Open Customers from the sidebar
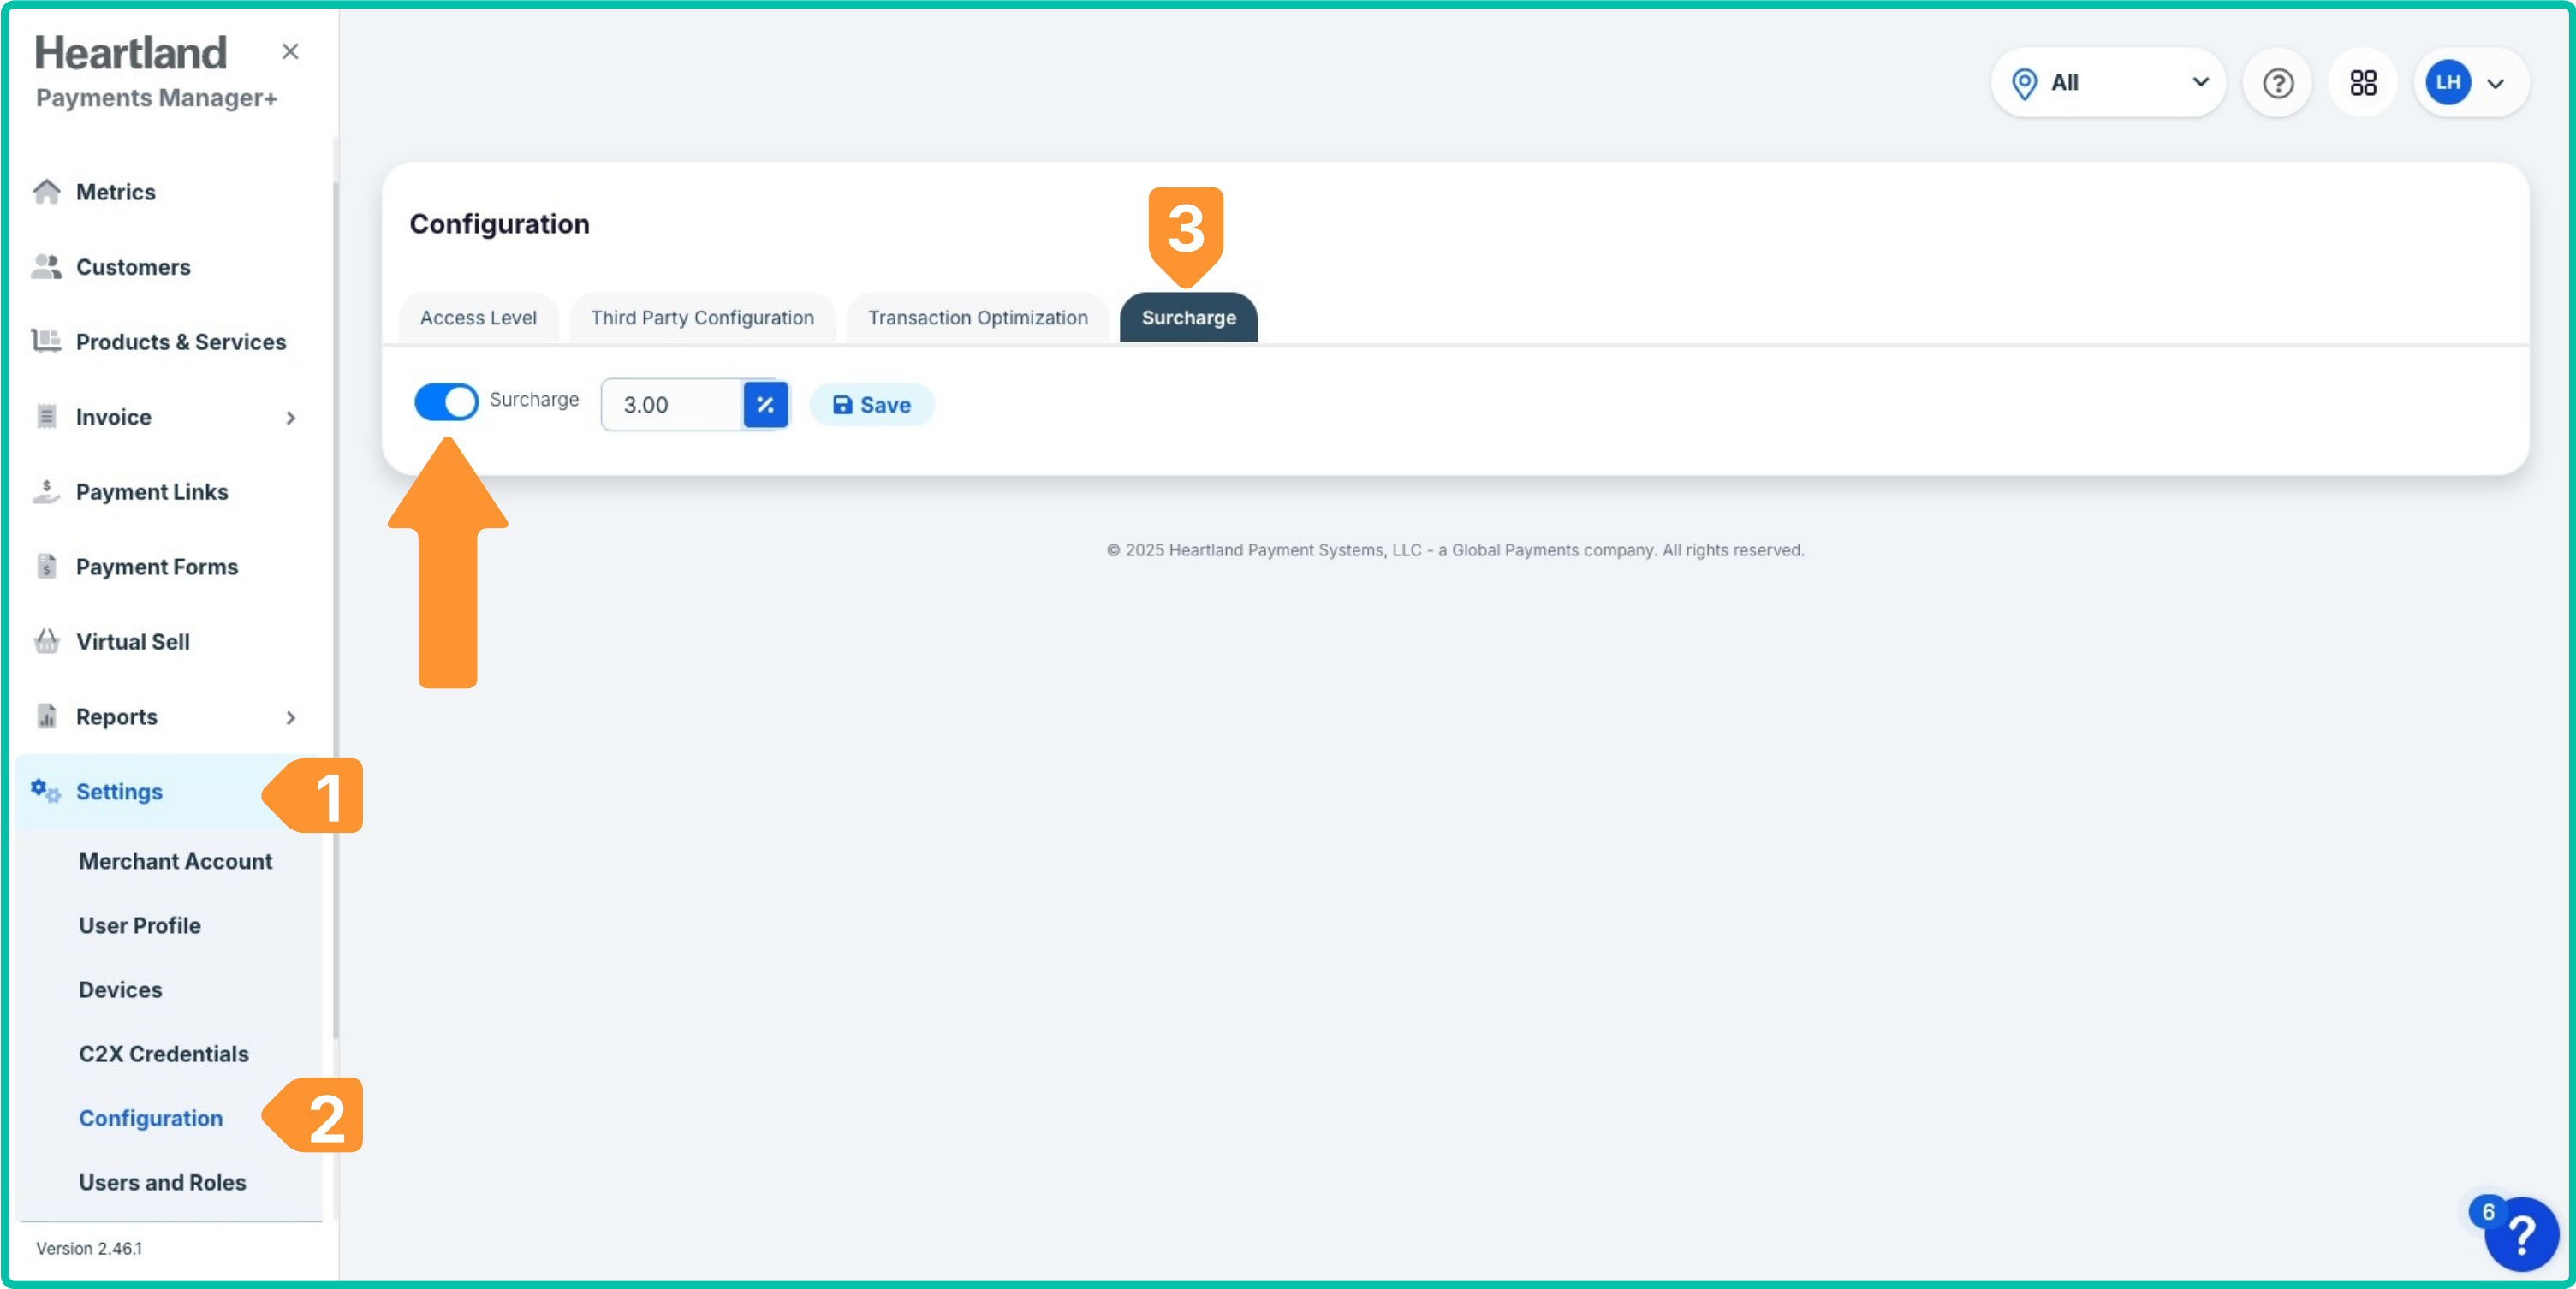 click(133, 266)
